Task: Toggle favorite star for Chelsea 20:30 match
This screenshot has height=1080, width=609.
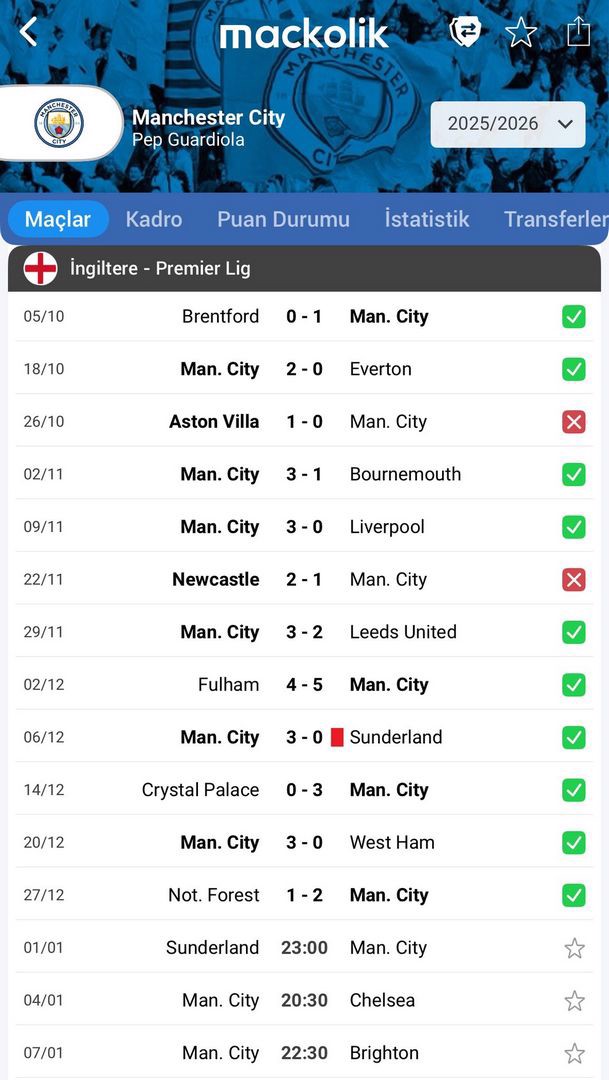Action: 574,1001
